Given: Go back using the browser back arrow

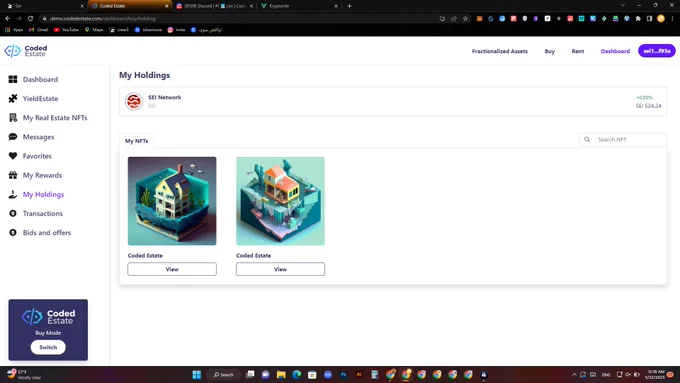Looking at the screenshot, I should 7,18.
